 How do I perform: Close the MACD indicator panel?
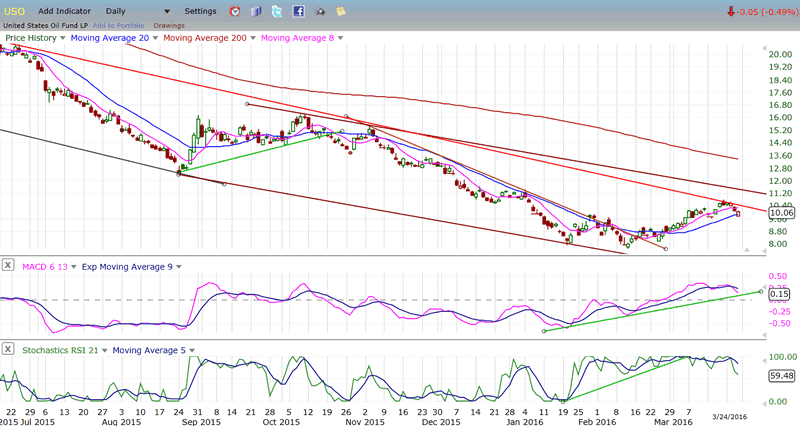coord(8,265)
